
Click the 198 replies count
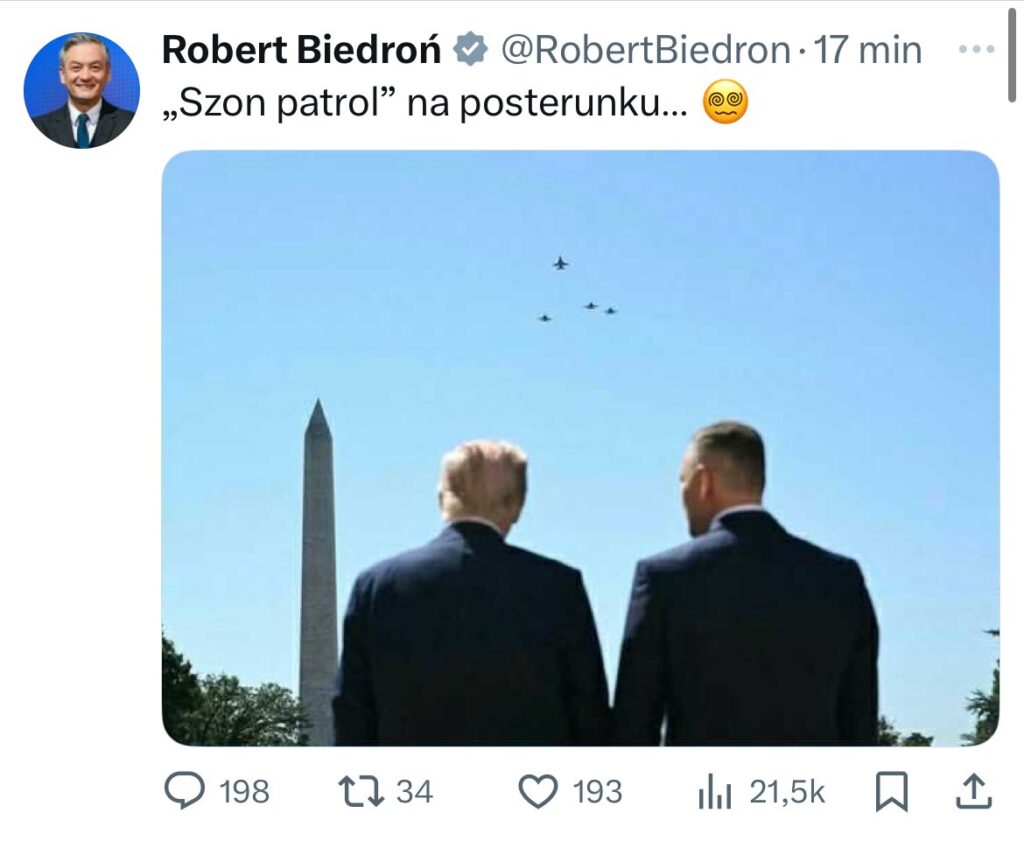click(244, 792)
